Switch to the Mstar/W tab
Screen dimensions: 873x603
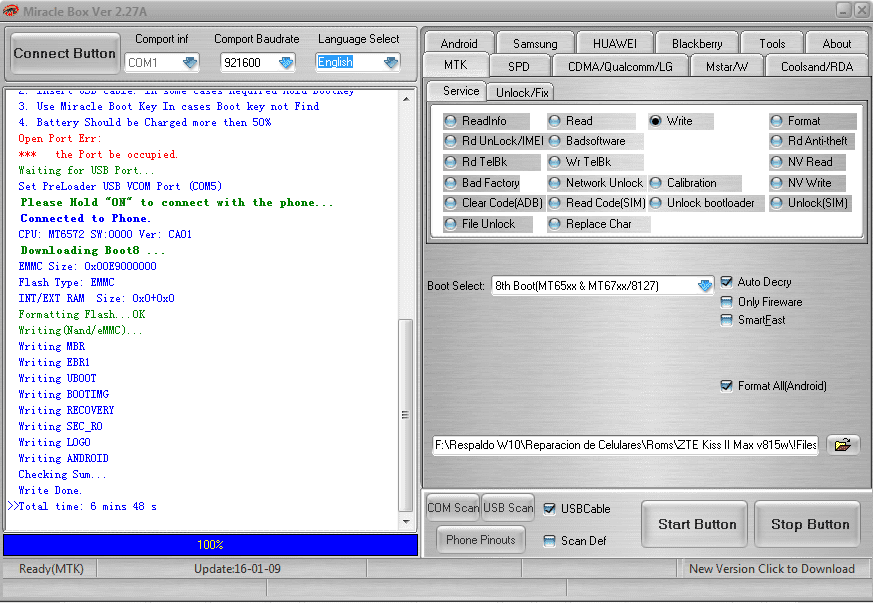(x=727, y=66)
